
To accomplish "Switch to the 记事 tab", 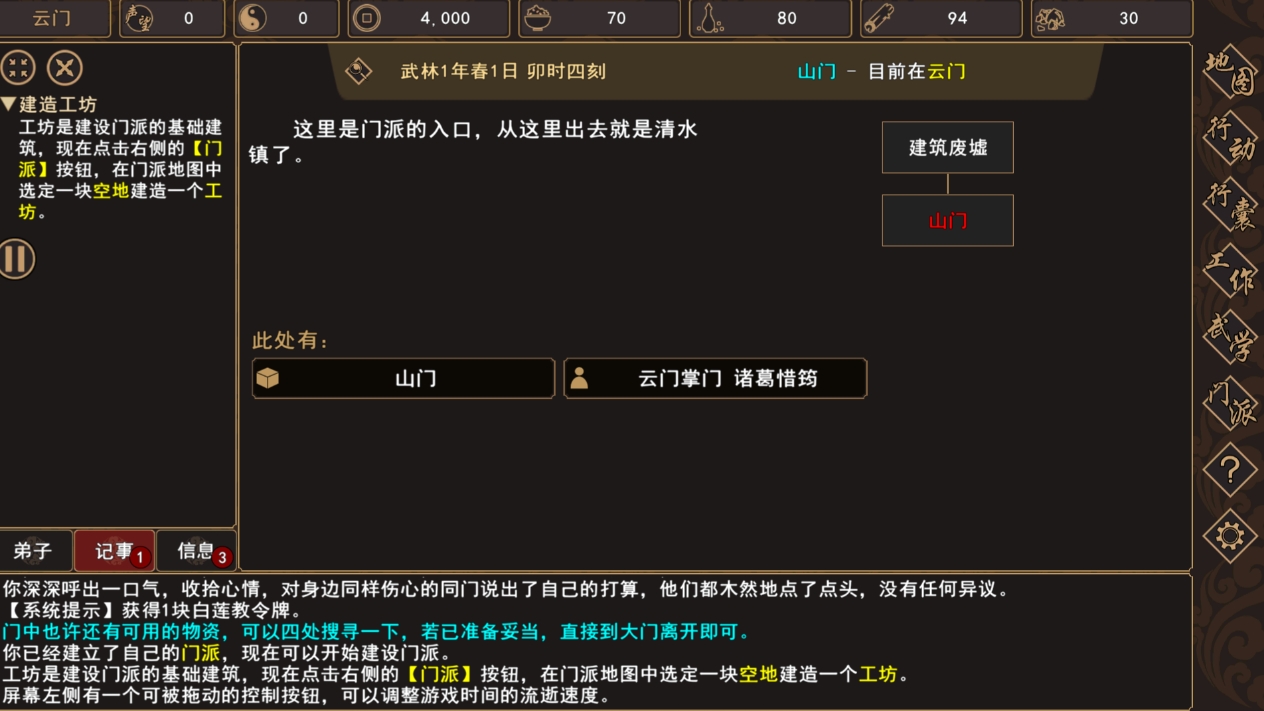I will point(114,551).
